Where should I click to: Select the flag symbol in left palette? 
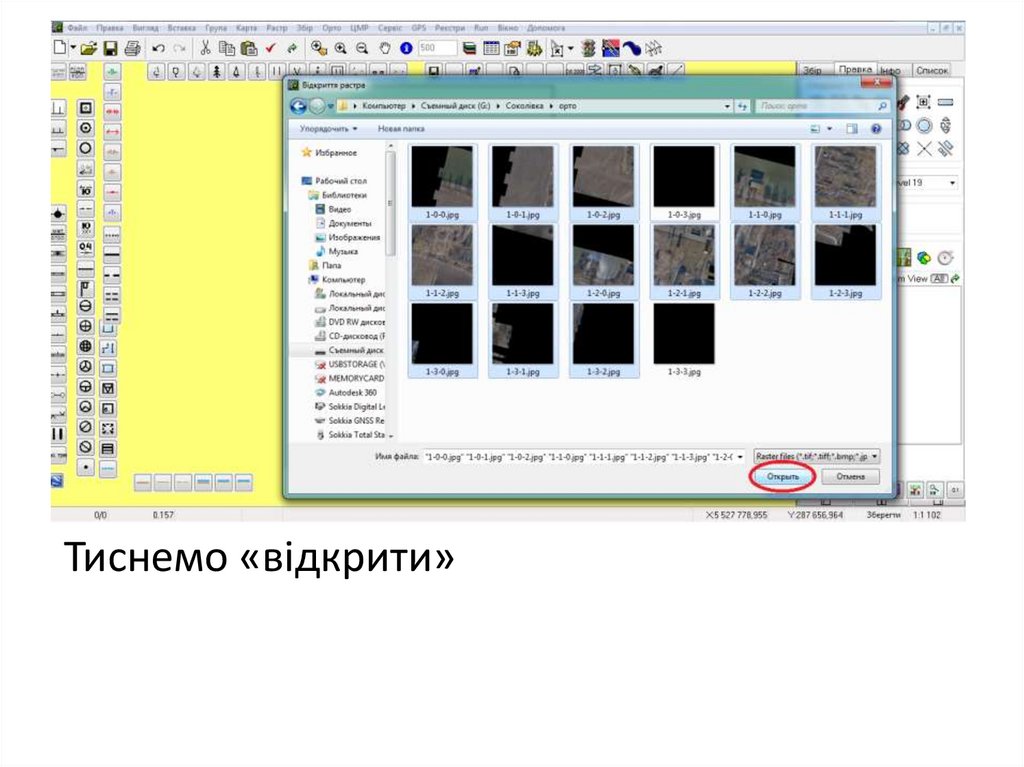pyautogui.click(x=86, y=288)
